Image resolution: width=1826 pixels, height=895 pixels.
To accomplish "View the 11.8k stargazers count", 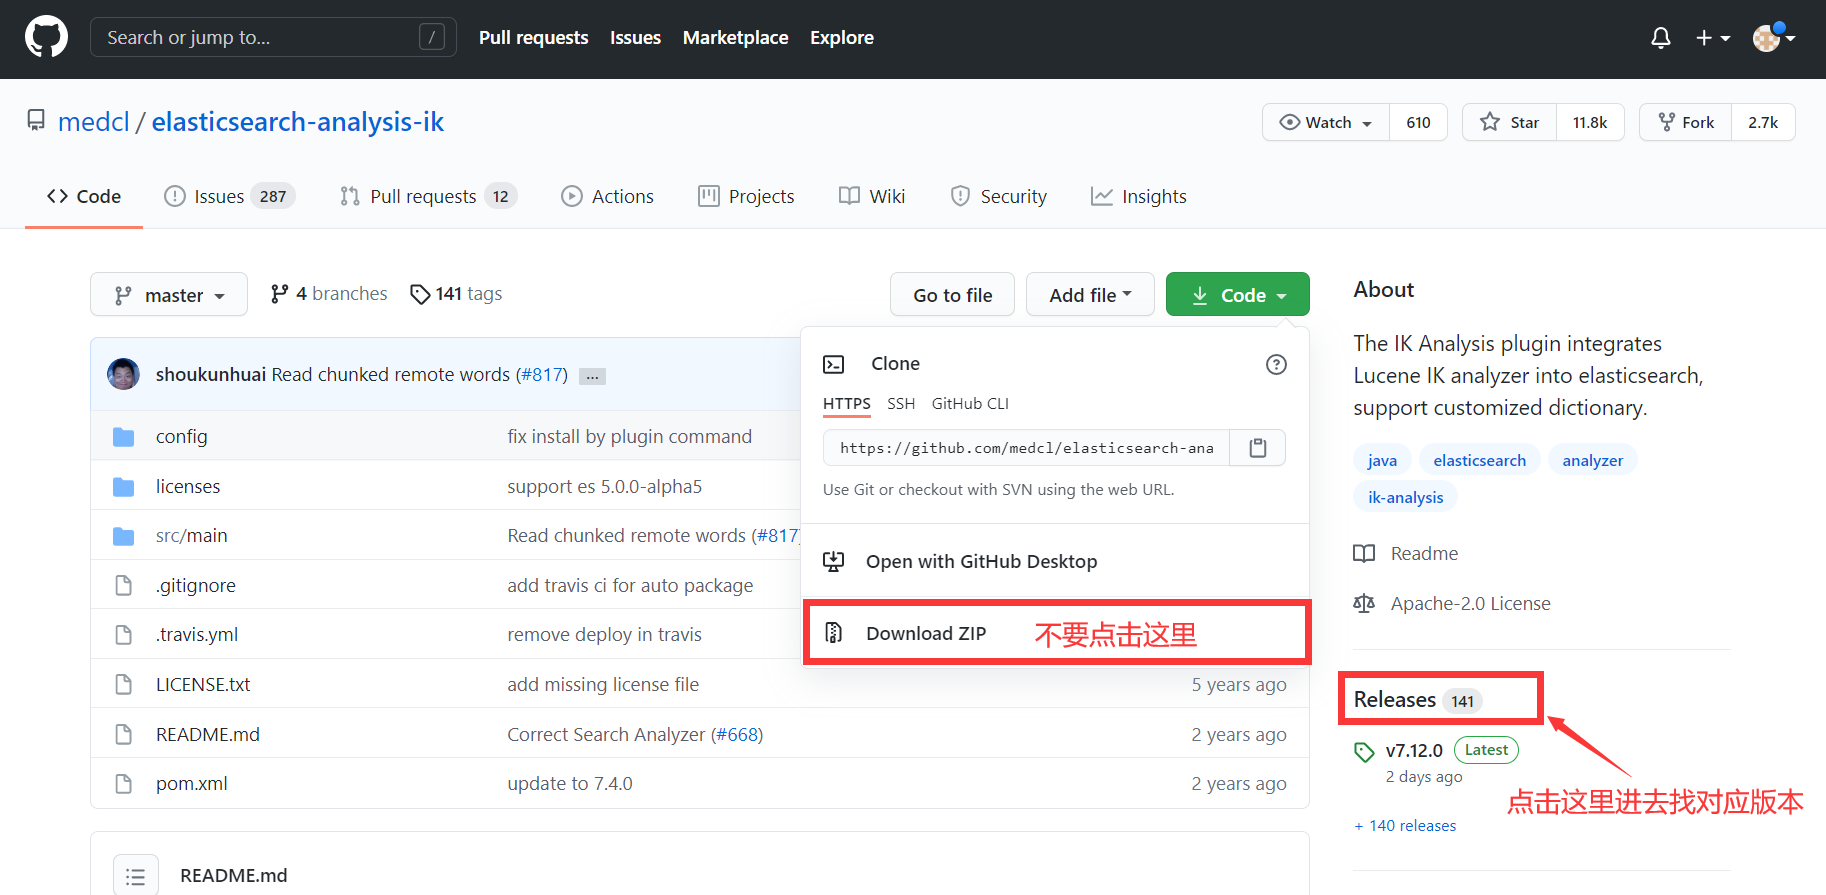I will pyautogui.click(x=1590, y=122).
